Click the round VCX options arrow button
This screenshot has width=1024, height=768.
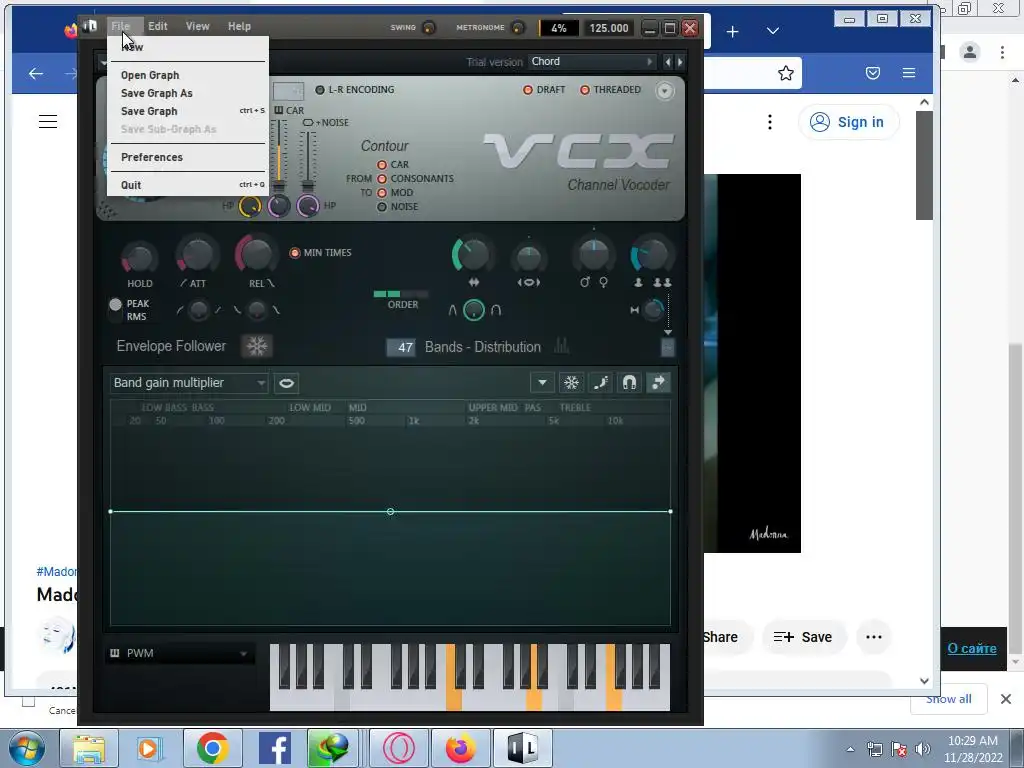(664, 91)
